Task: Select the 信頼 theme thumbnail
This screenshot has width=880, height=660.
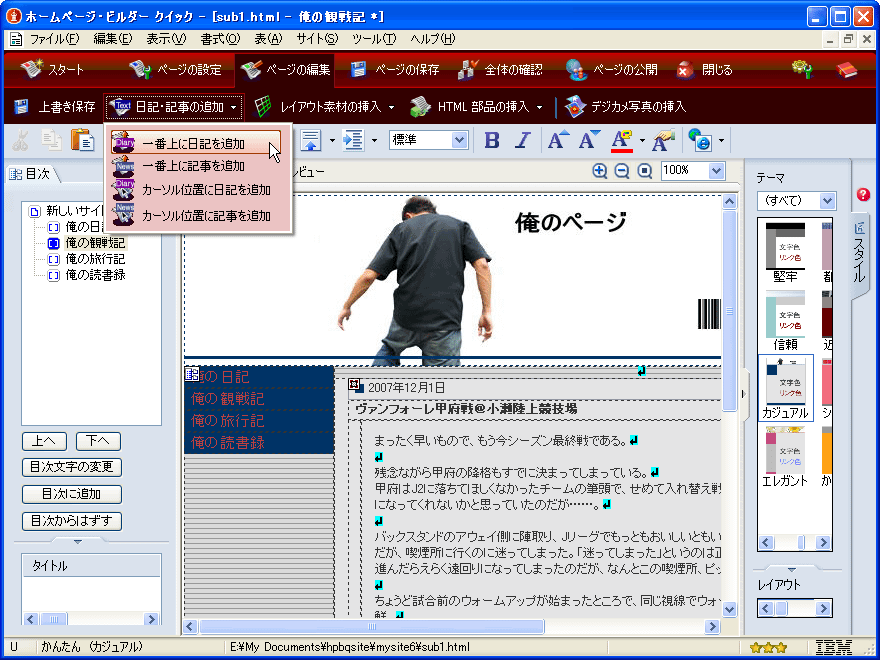Action: point(785,320)
